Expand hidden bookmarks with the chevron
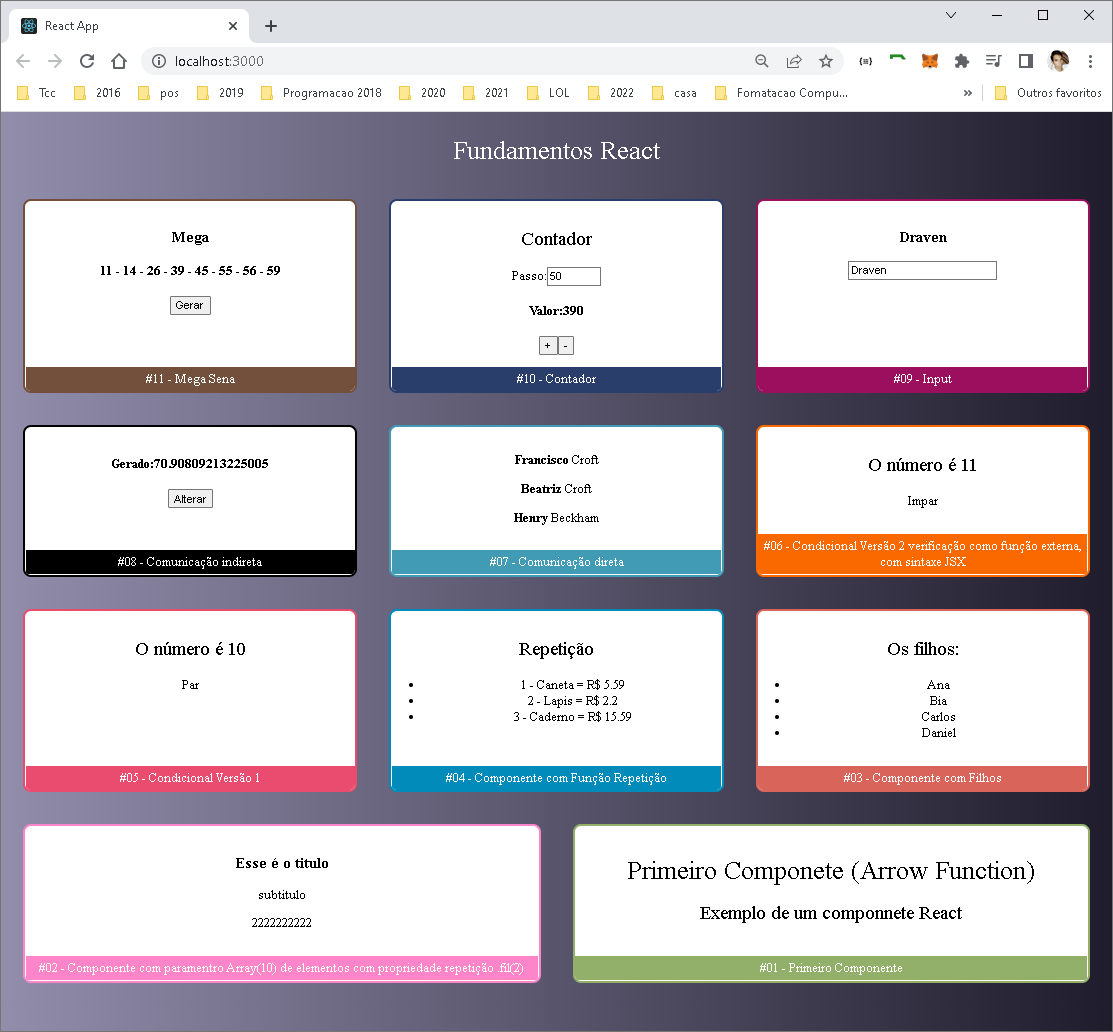This screenshot has width=1113, height=1032. click(966, 92)
